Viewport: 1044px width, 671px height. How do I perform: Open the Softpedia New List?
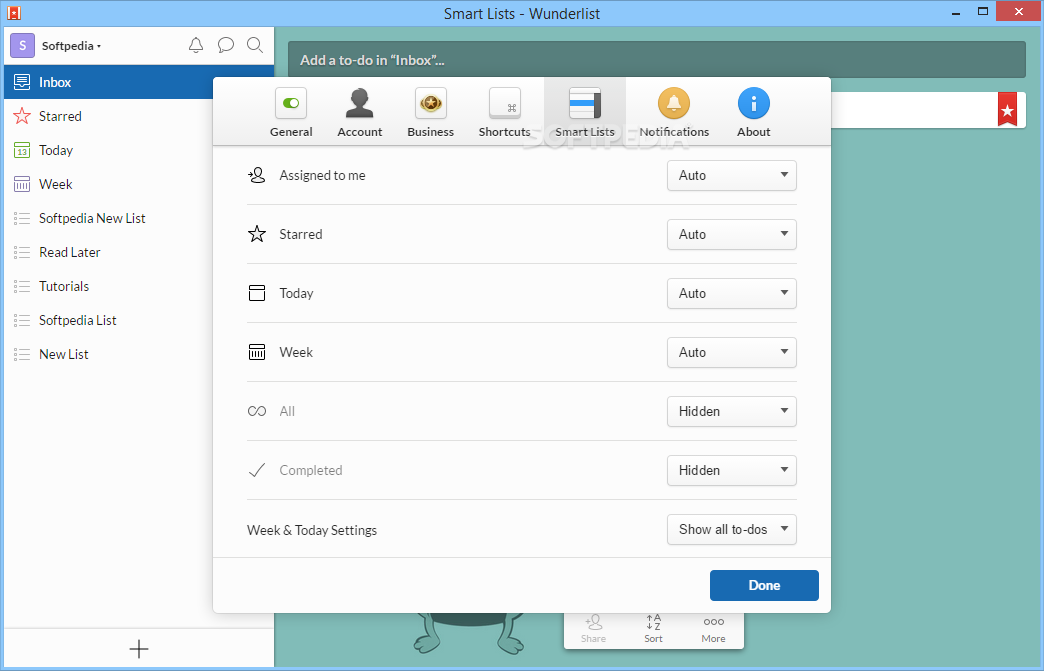pyautogui.click(x=109, y=218)
